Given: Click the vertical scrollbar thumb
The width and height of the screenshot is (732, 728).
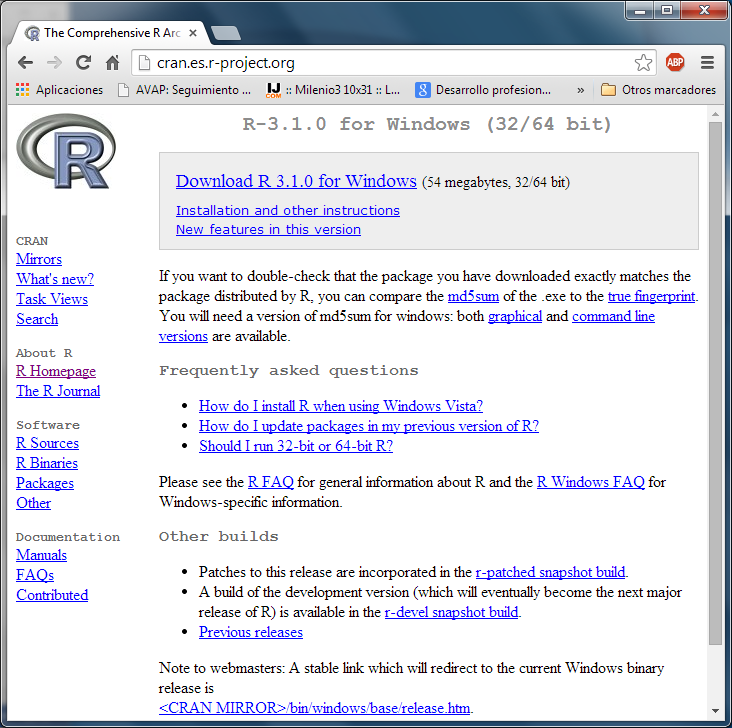Looking at the screenshot, I should pos(715,383).
